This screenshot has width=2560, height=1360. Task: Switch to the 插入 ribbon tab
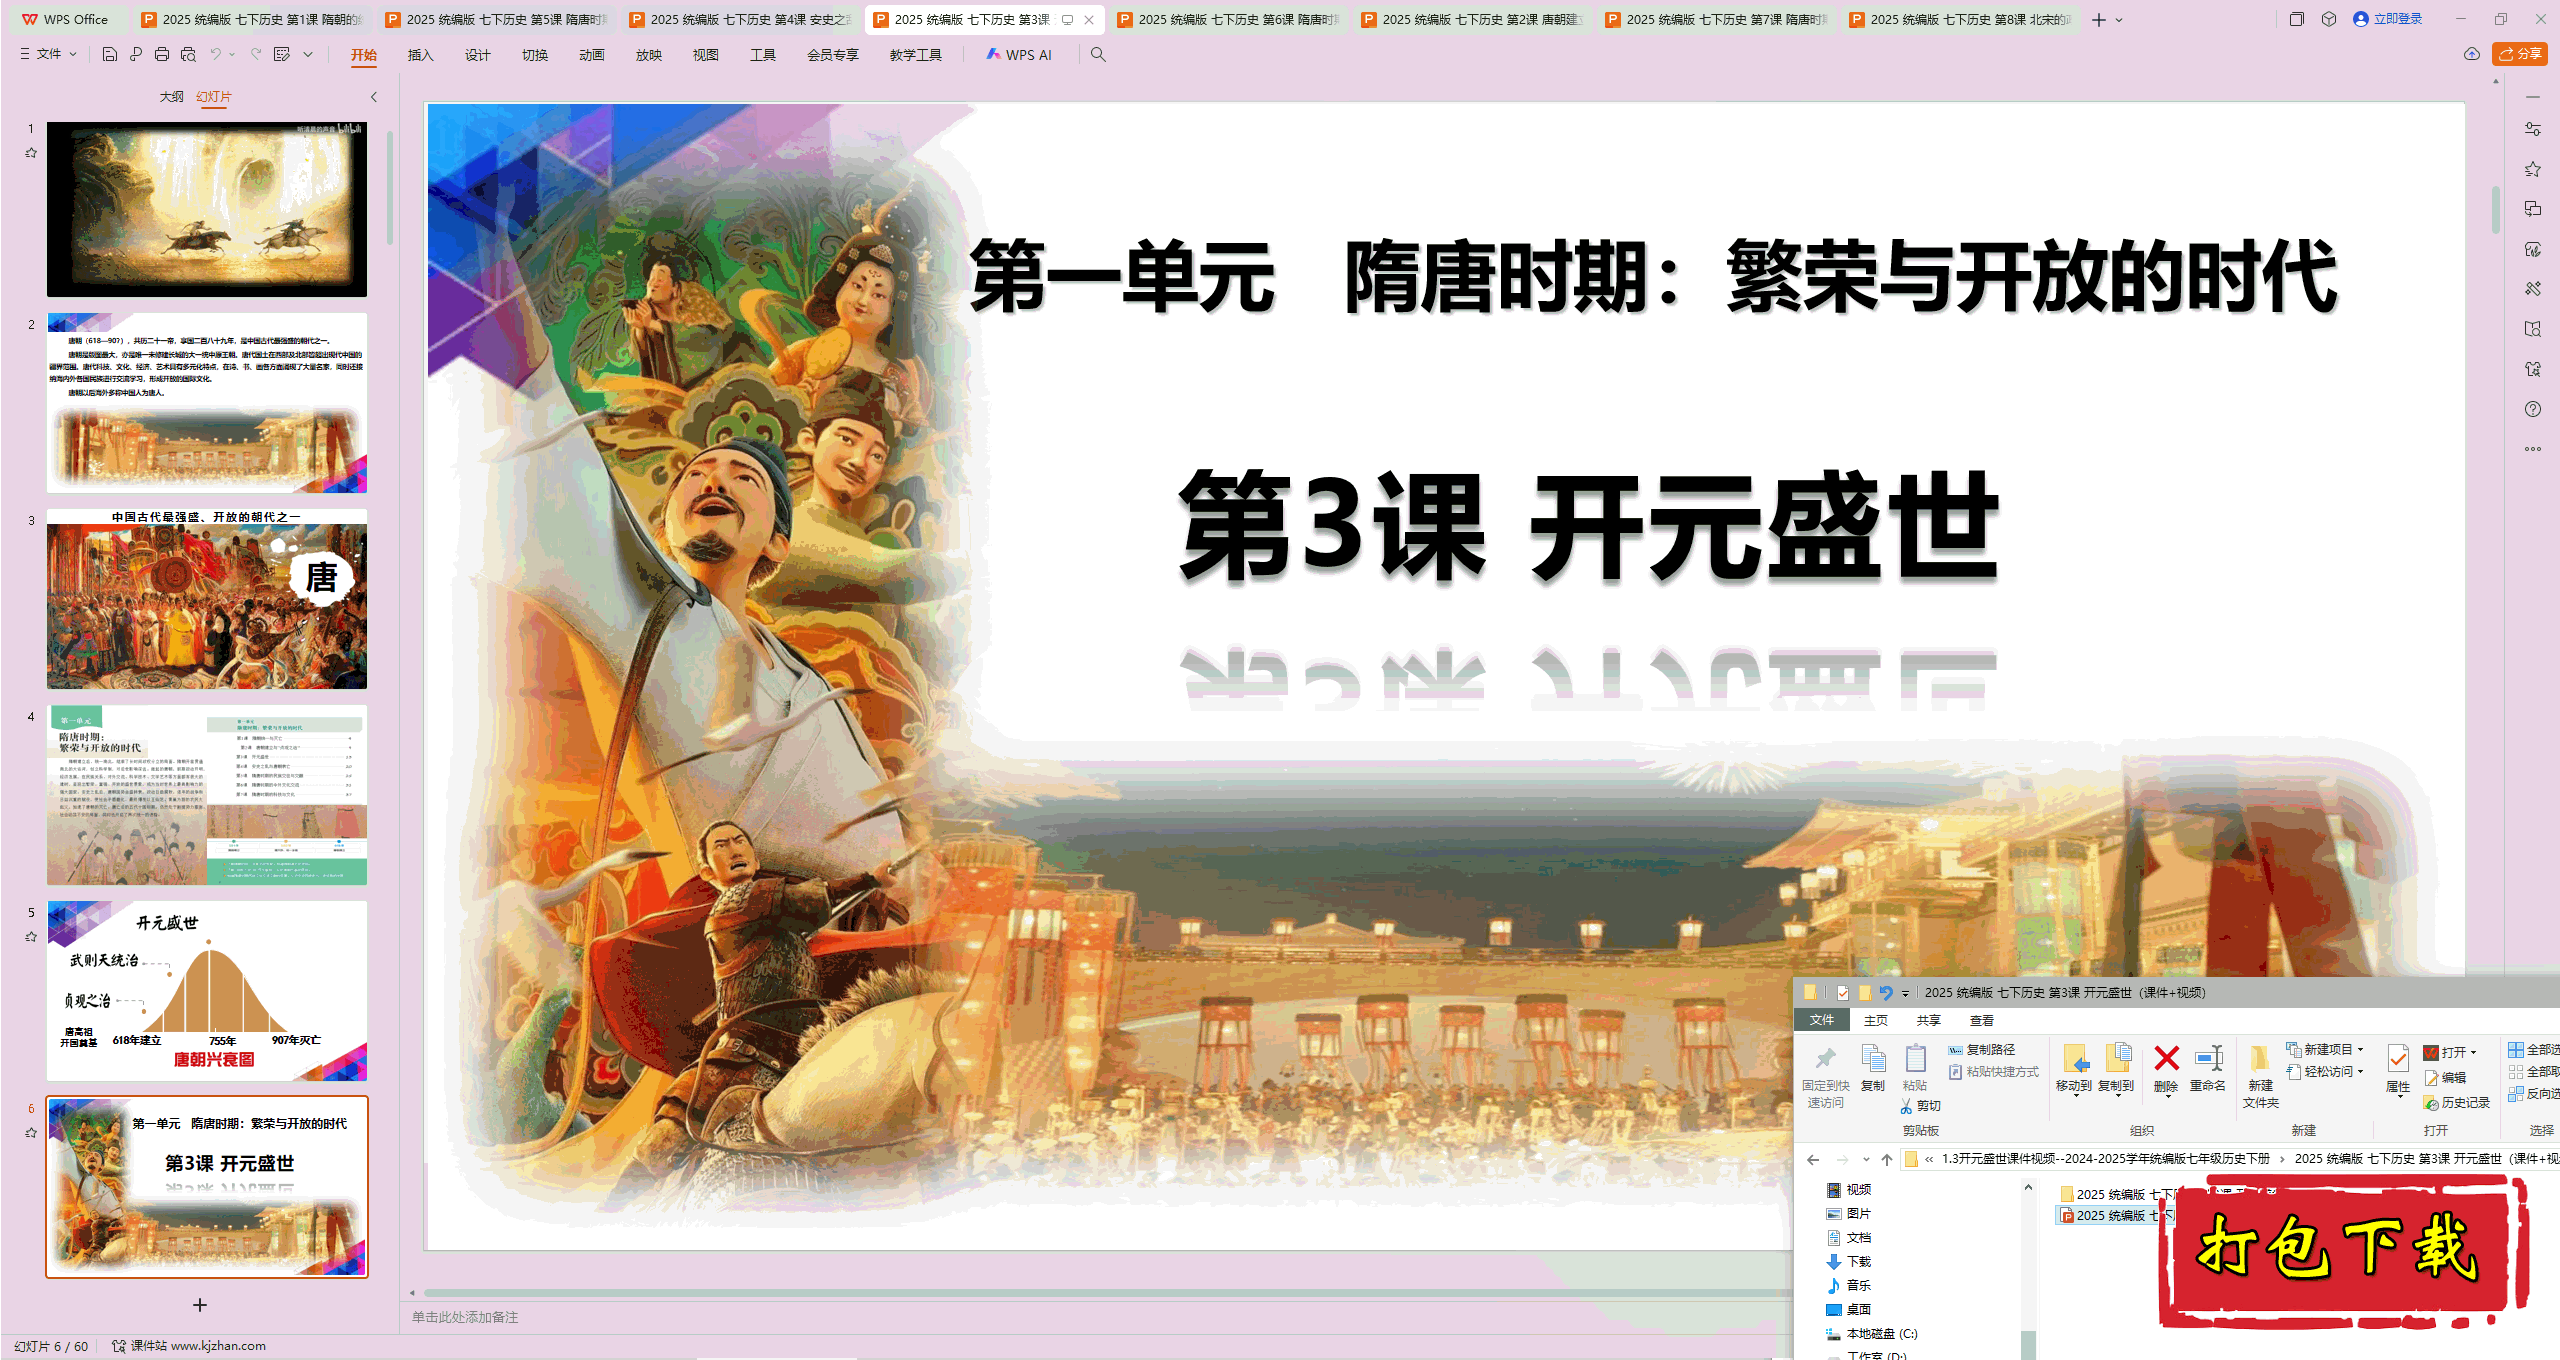(420, 55)
